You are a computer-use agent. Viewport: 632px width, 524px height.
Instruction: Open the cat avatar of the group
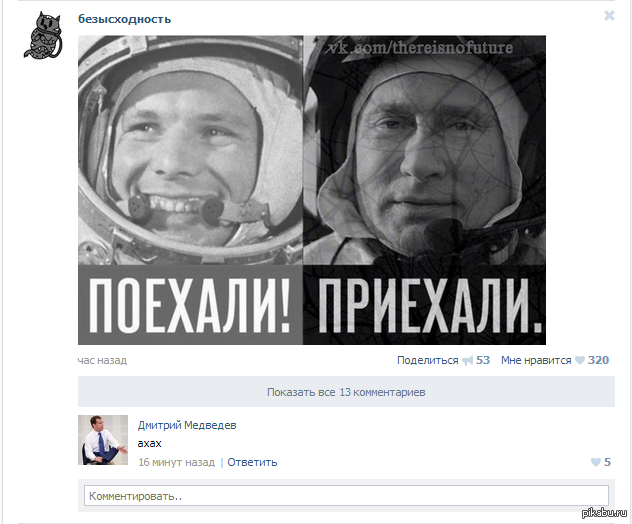43,35
